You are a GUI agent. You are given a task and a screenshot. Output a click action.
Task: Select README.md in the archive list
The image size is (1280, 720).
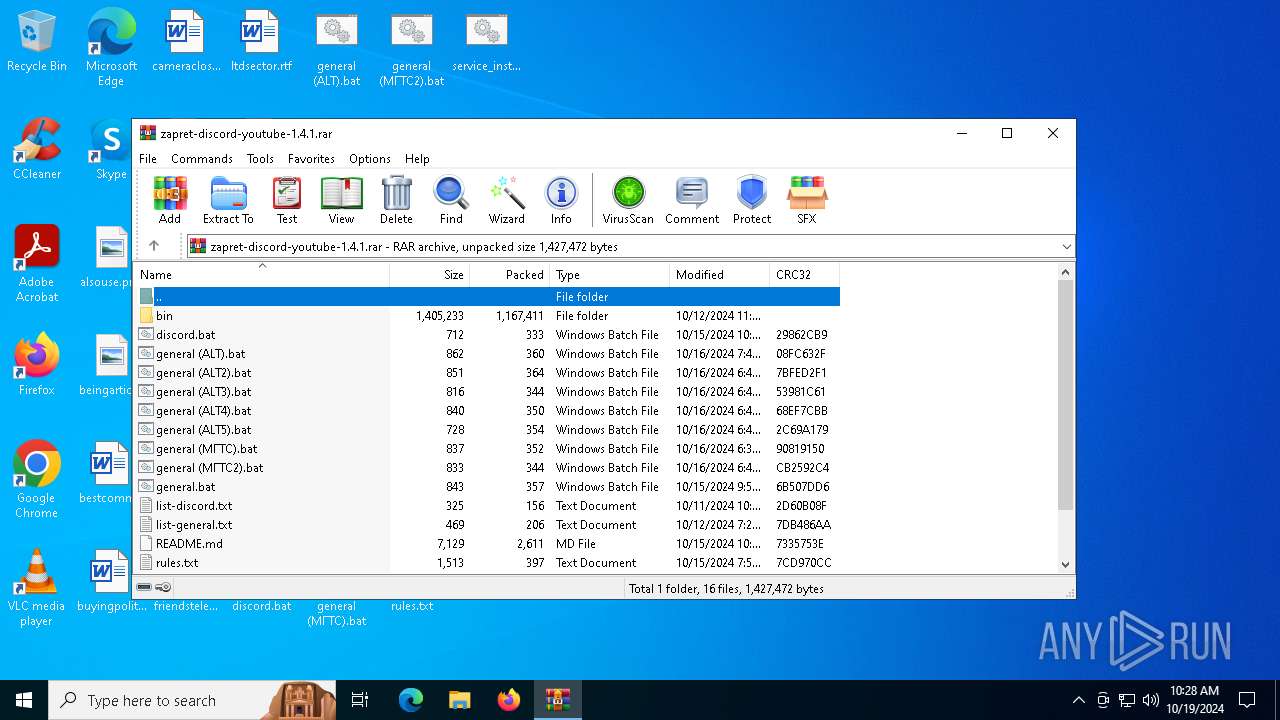(x=487, y=543)
